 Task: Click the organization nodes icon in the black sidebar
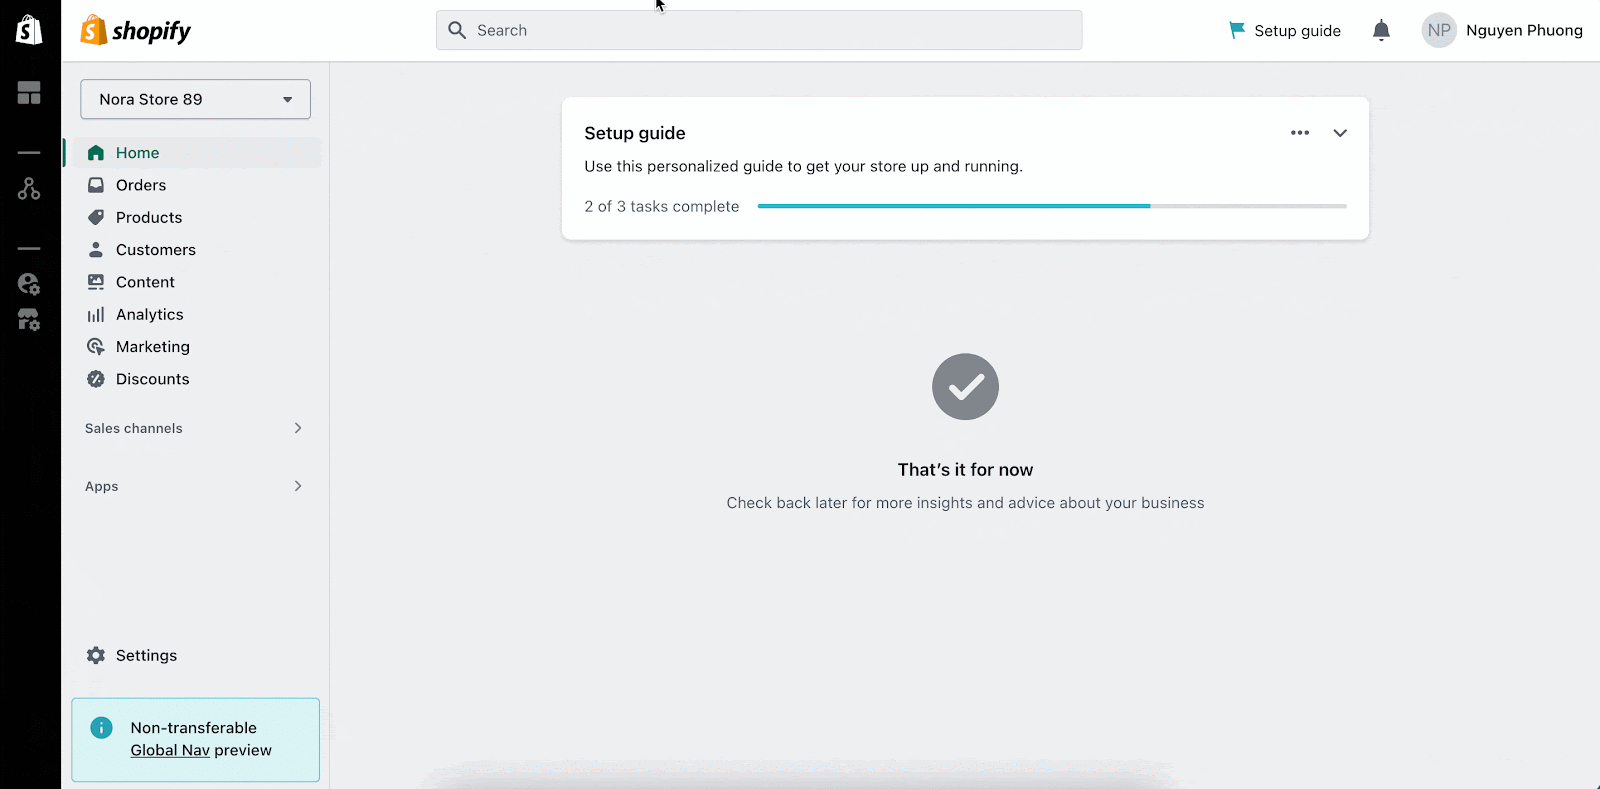tap(29, 188)
